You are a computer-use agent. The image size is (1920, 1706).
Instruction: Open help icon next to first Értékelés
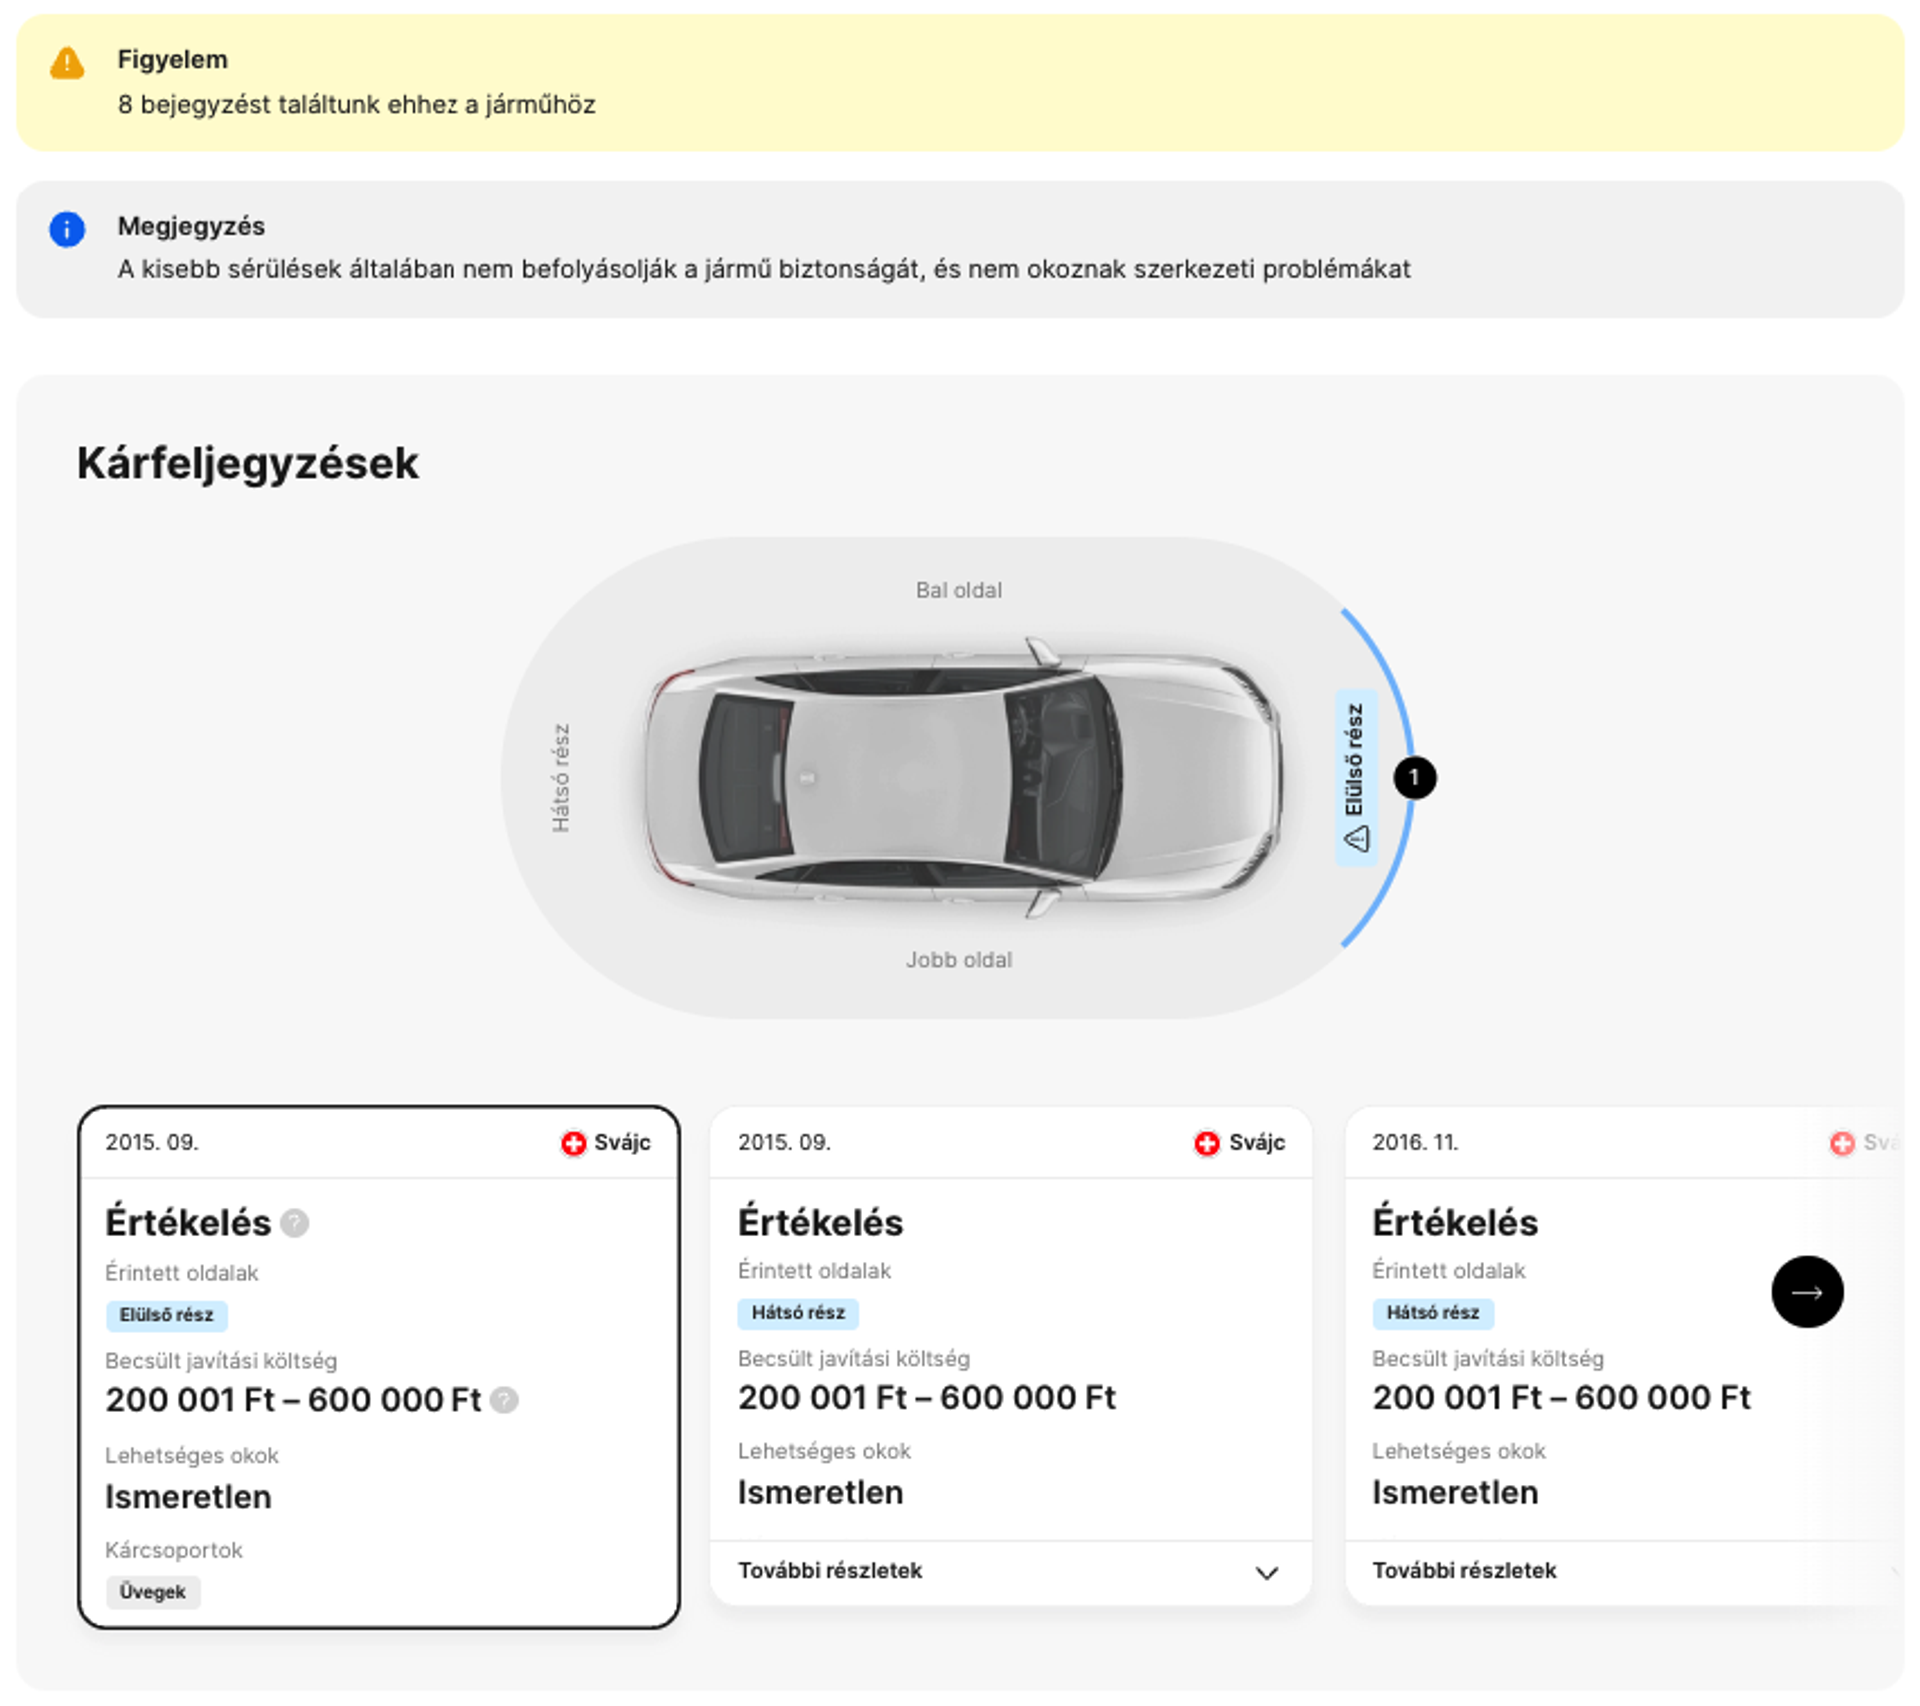coord(295,1223)
